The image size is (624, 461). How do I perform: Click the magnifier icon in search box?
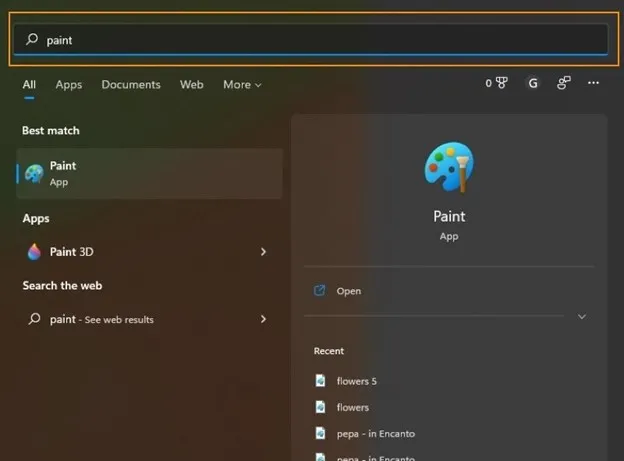[x=32, y=40]
